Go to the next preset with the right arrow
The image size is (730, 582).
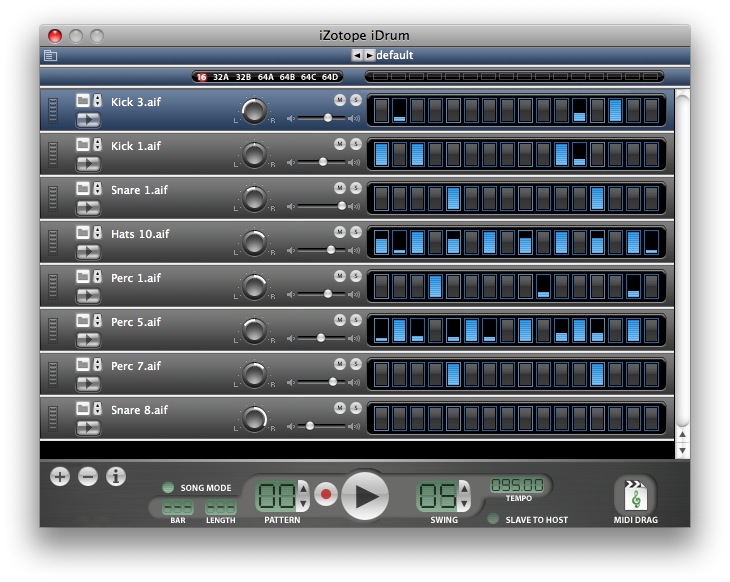[369, 55]
